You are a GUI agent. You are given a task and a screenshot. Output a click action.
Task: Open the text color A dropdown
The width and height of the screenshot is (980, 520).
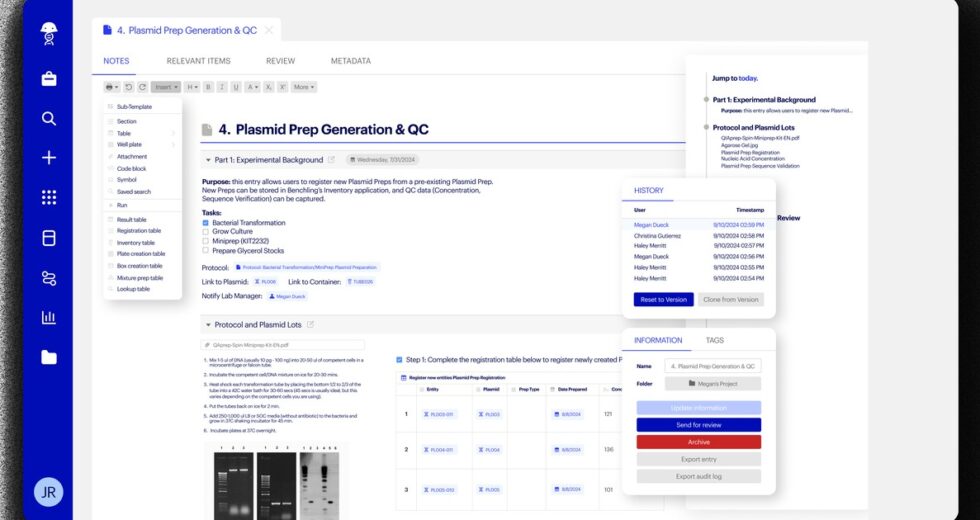tap(252, 87)
